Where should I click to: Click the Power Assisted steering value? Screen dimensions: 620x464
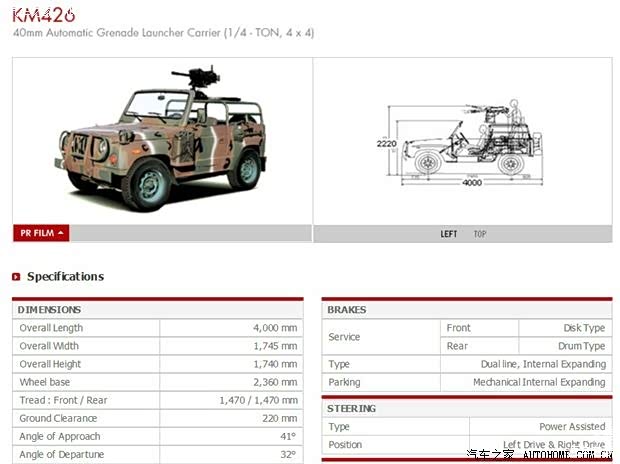click(x=572, y=426)
